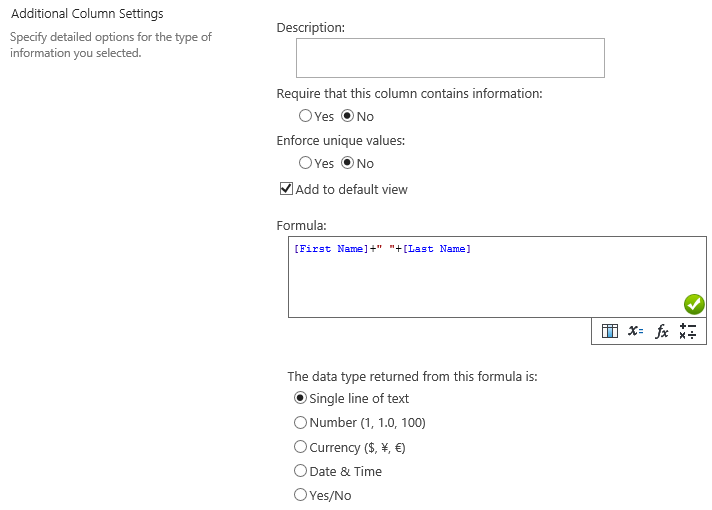Click the Add to default view label
This screenshot has width=712, height=510.
tap(351, 189)
